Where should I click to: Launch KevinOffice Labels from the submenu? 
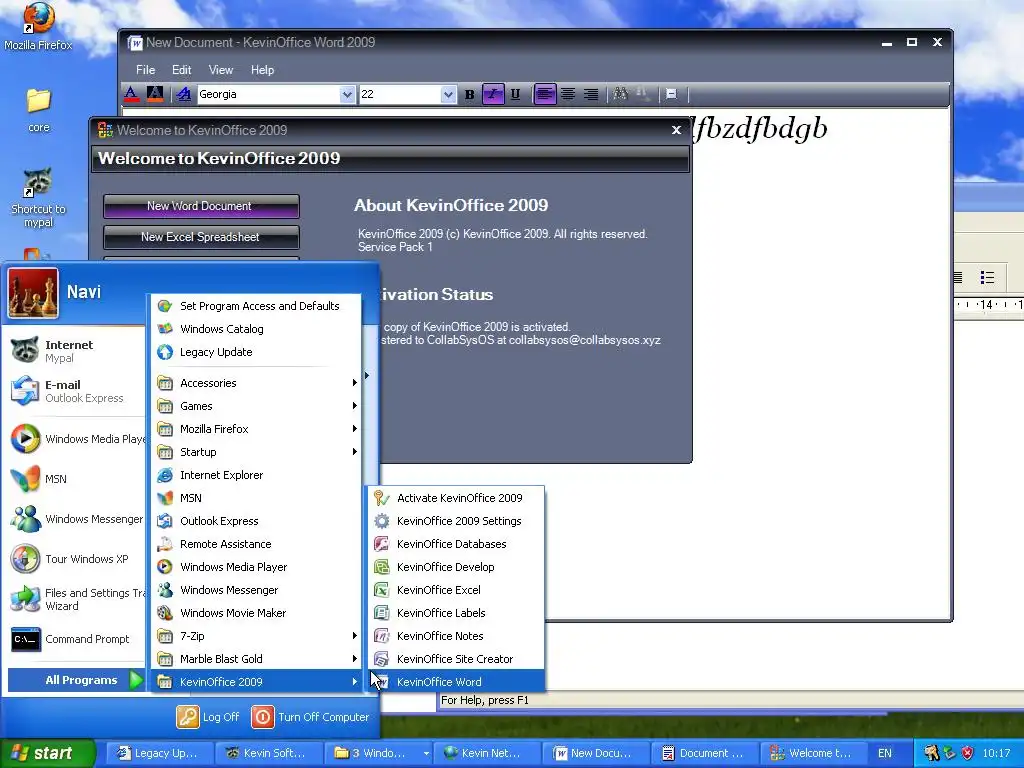click(x=456, y=613)
